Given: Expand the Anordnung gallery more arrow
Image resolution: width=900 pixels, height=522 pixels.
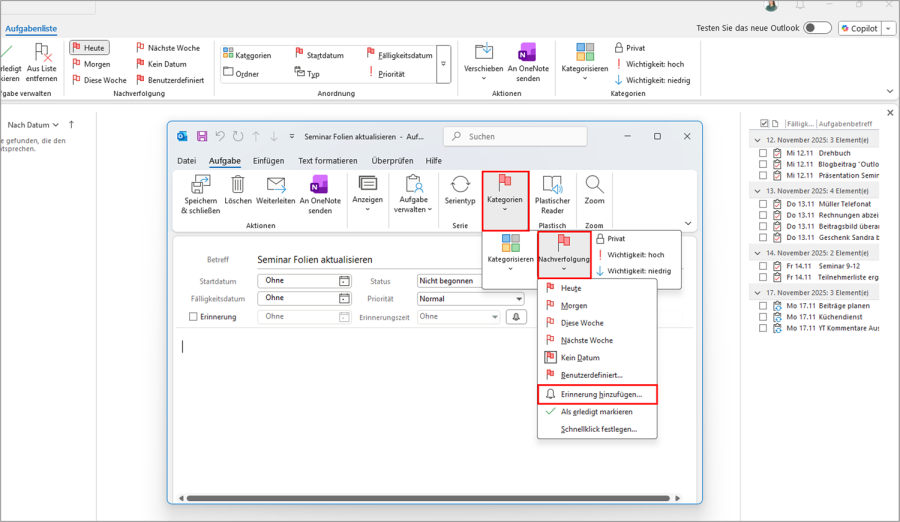Looking at the screenshot, I should click(443, 64).
